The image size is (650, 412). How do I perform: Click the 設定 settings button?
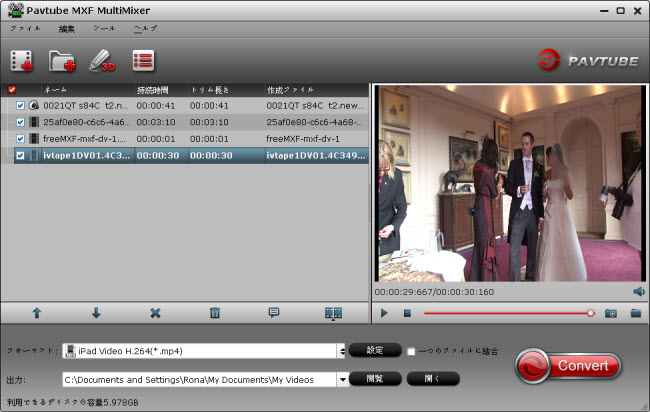pos(375,350)
